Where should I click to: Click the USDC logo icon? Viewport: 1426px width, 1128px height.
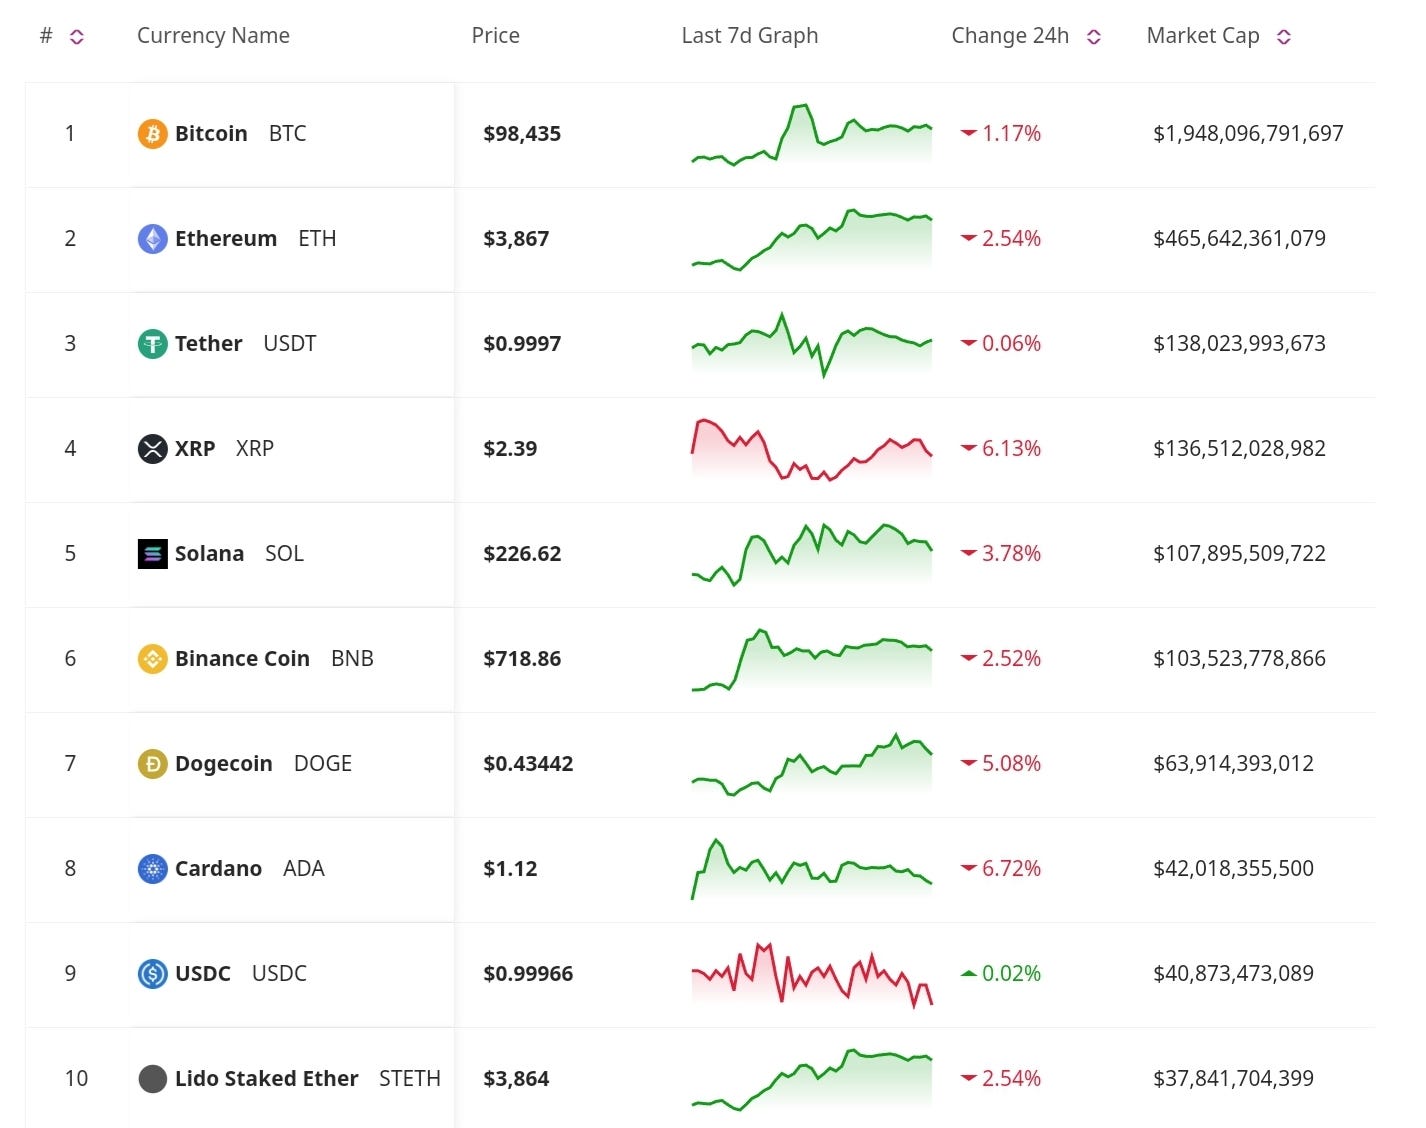[x=152, y=974]
